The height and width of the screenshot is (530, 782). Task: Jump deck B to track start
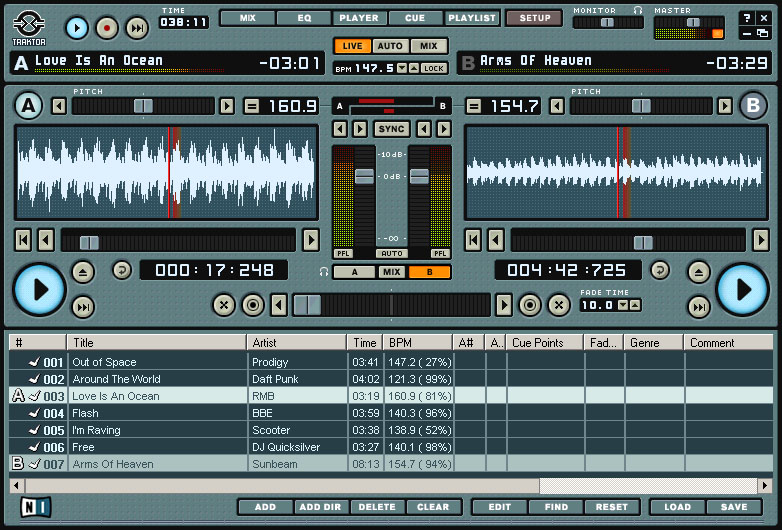473,240
